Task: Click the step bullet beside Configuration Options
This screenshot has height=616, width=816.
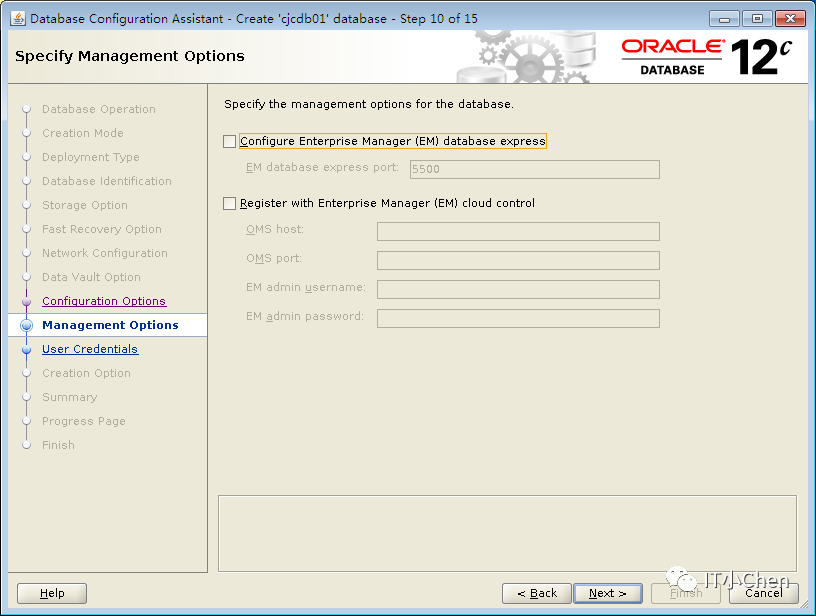Action: pos(27,301)
